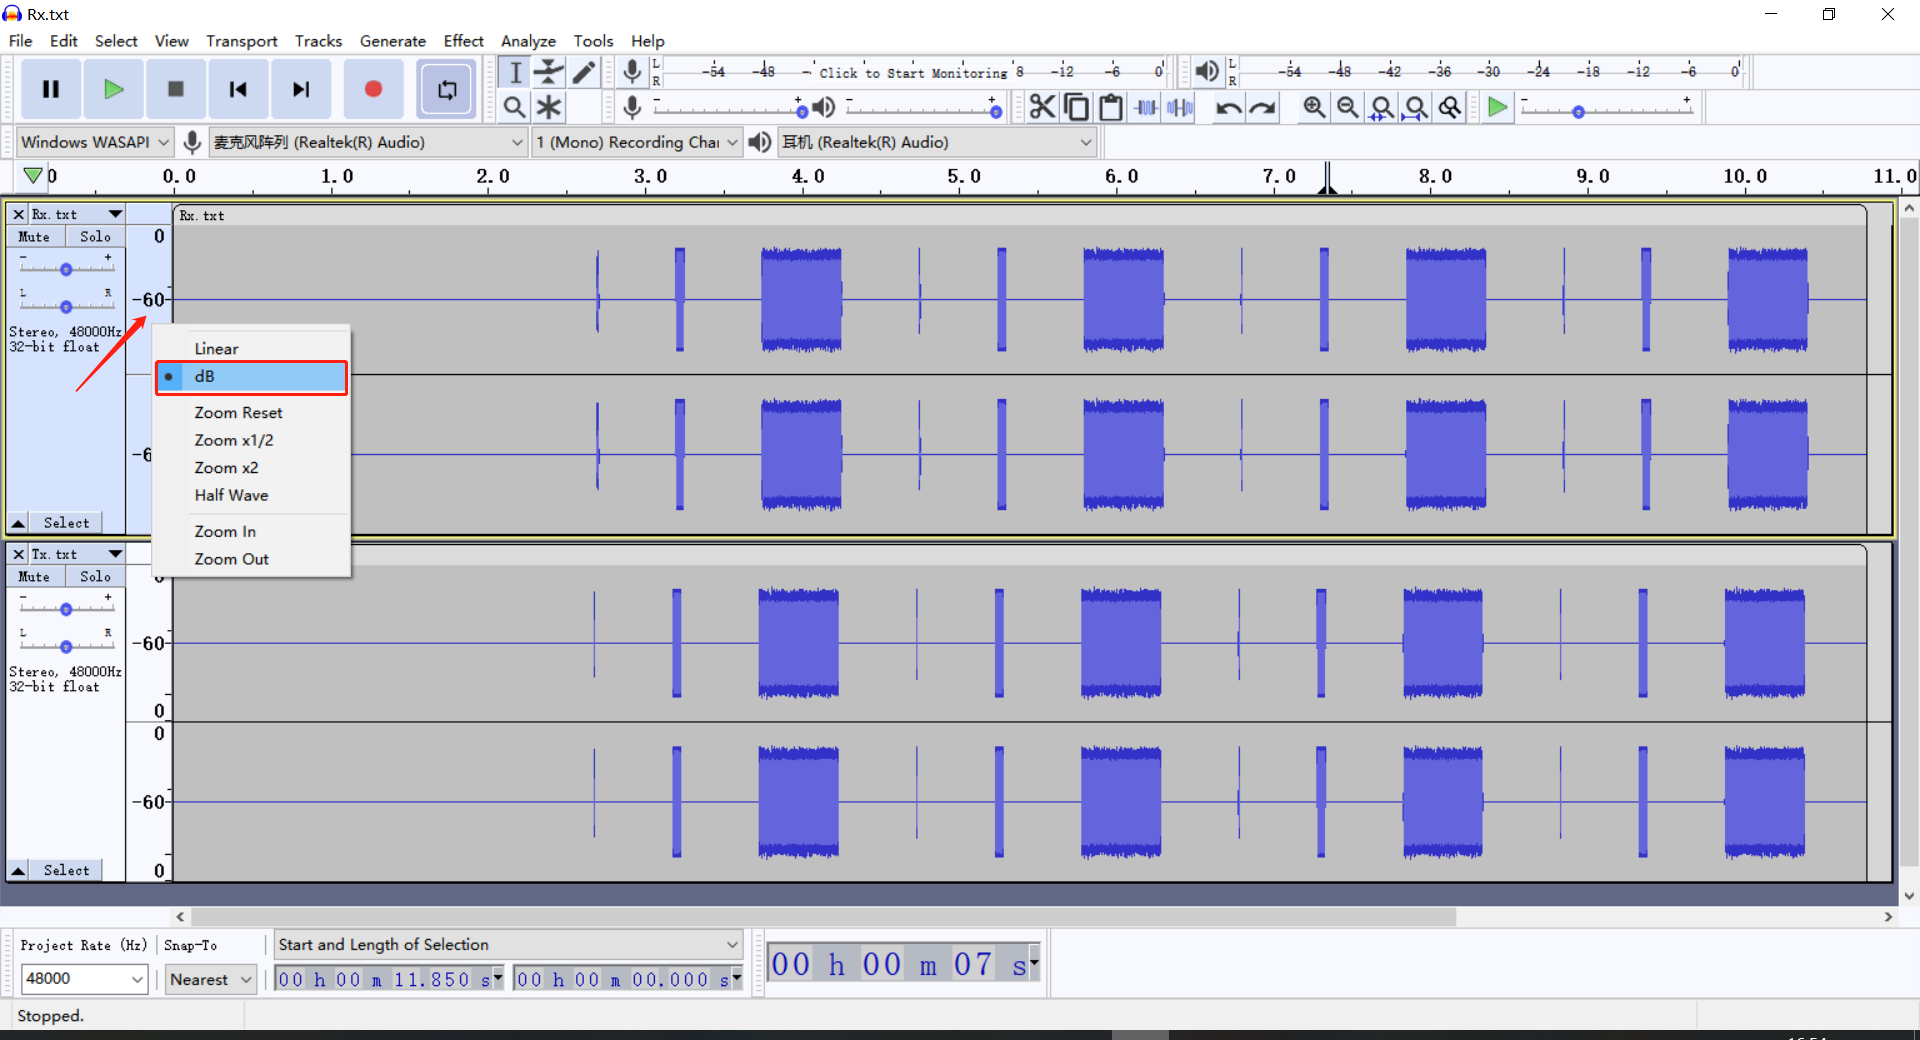The image size is (1920, 1040).
Task: Click the Undo icon
Action: (1228, 107)
